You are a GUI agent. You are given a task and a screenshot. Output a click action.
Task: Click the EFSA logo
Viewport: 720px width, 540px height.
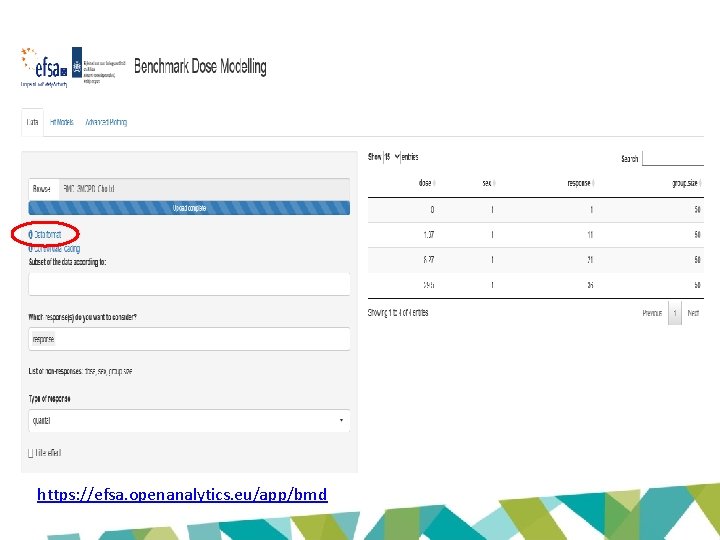click(x=44, y=67)
